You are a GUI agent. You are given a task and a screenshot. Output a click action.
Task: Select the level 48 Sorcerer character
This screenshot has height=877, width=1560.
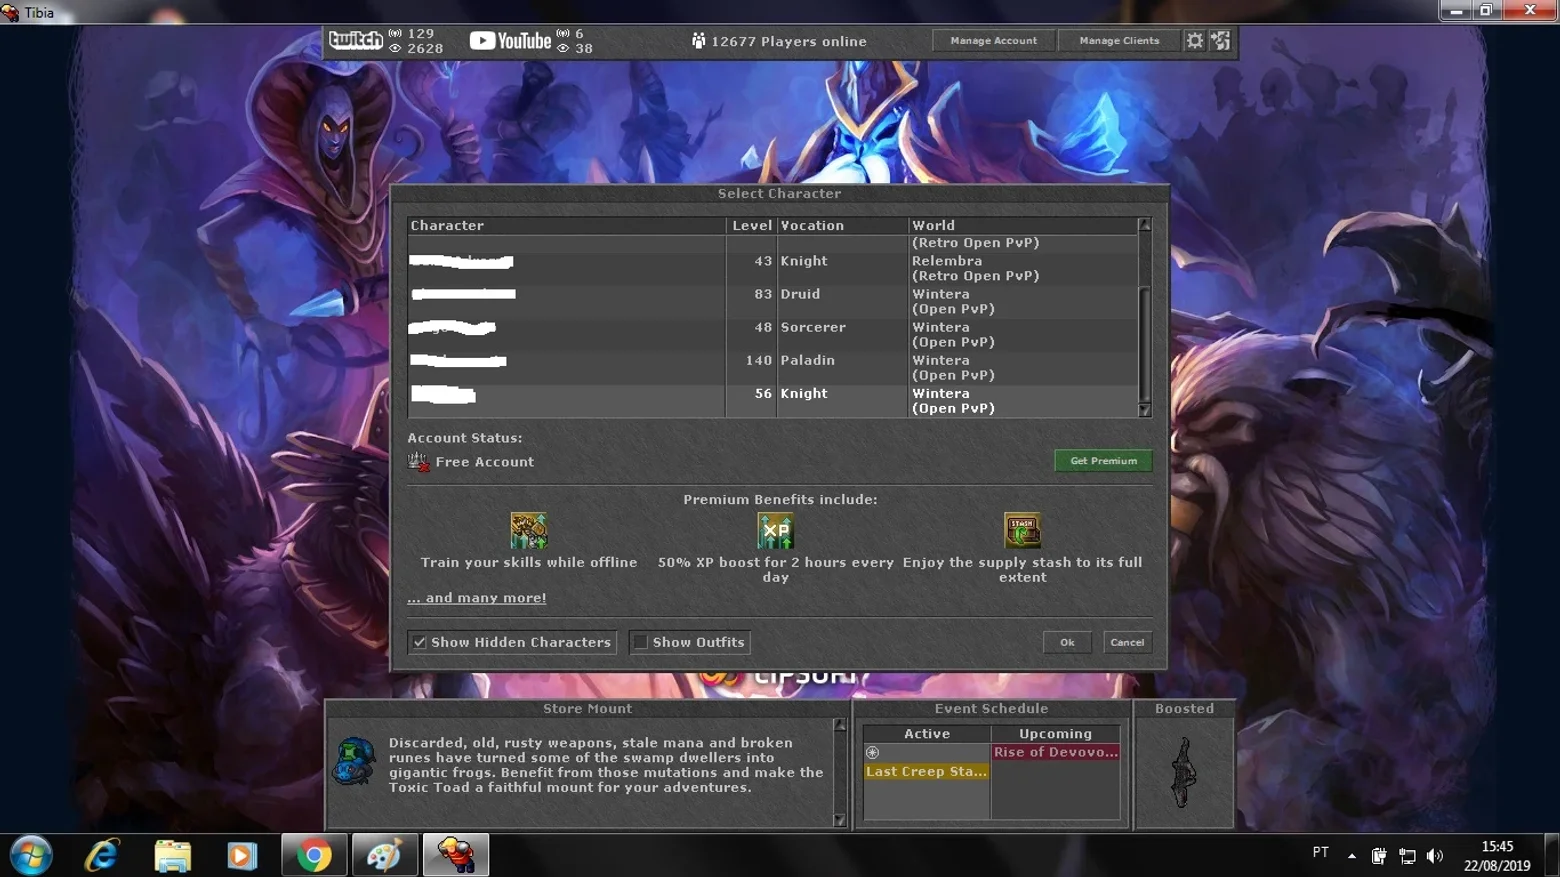click(773, 334)
